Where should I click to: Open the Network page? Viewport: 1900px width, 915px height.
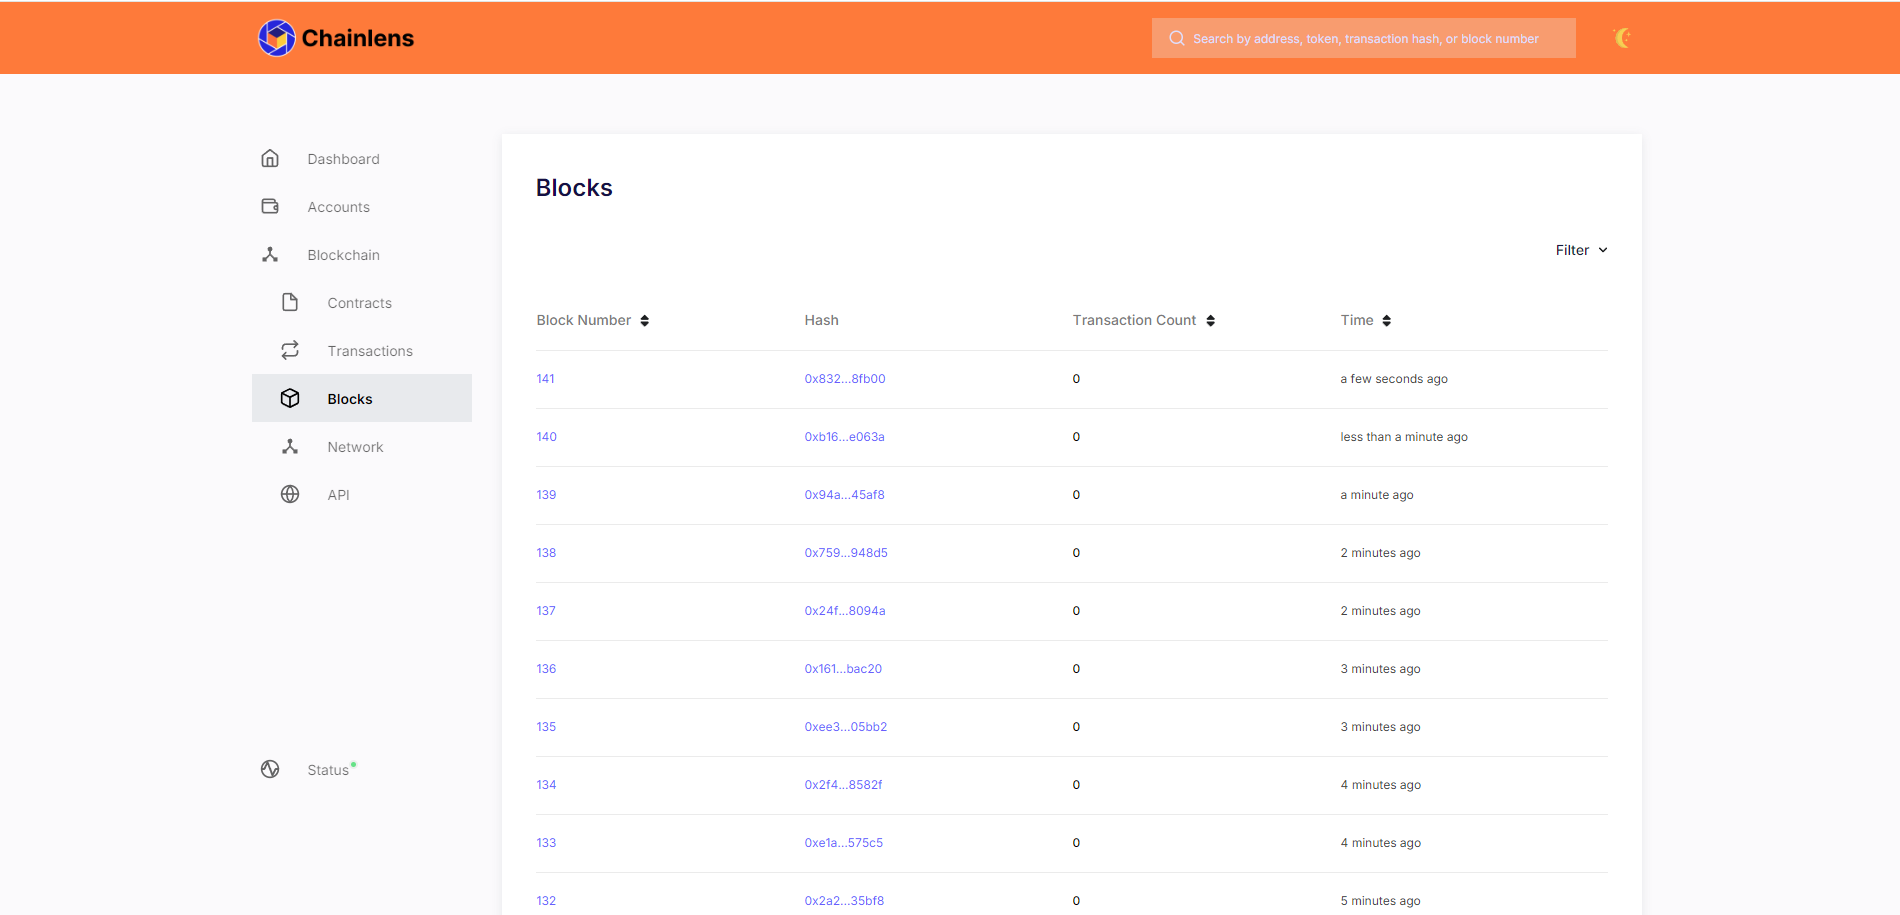[x=355, y=447]
